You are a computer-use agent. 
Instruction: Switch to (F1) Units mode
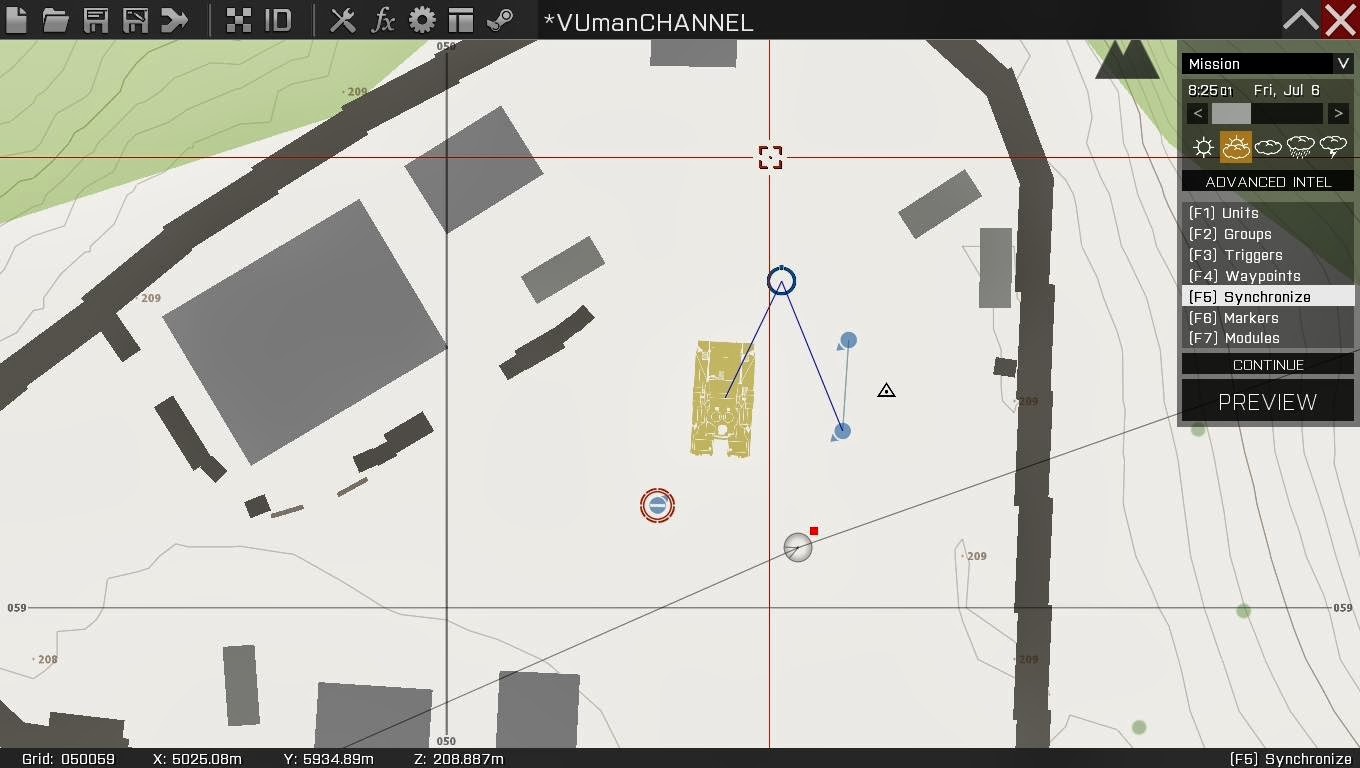tap(1267, 213)
